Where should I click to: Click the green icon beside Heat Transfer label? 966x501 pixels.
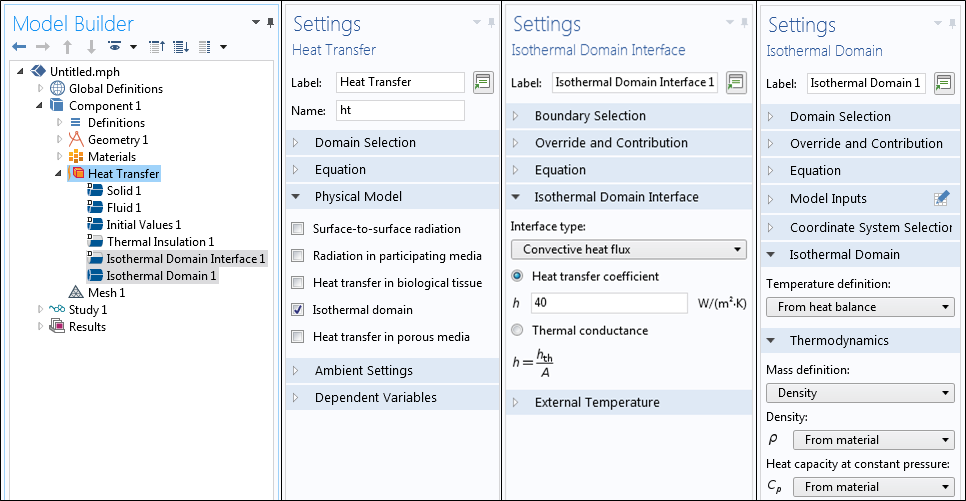pos(483,82)
